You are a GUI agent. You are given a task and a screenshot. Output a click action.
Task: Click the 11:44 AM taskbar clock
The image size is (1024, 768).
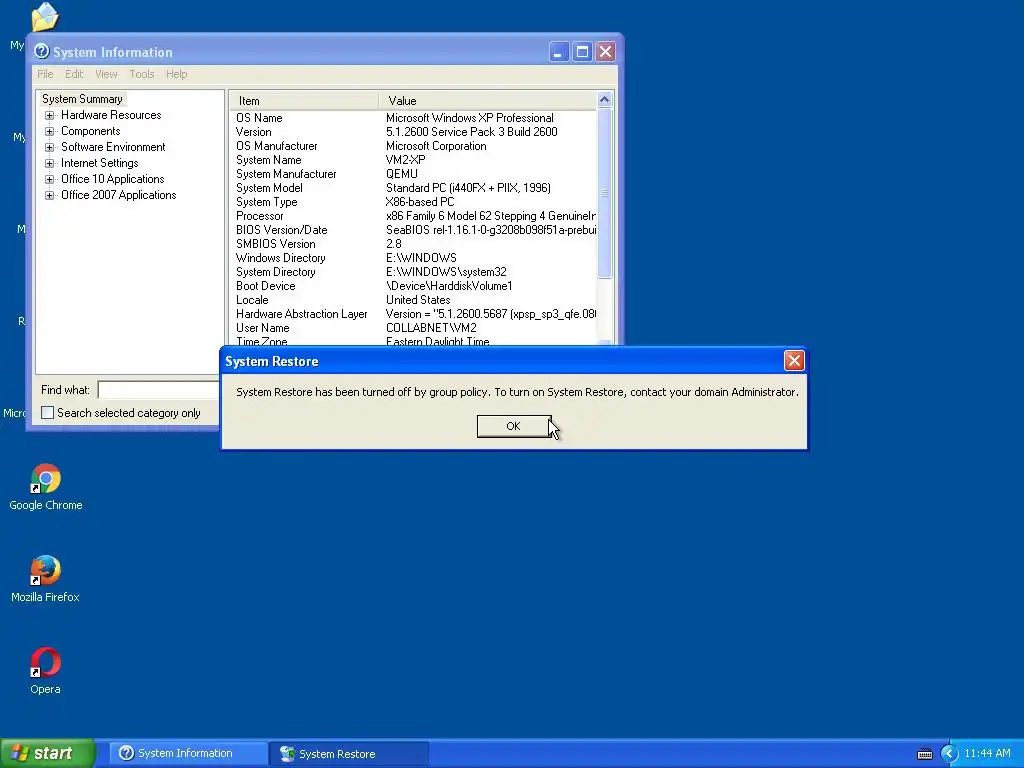coord(987,754)
